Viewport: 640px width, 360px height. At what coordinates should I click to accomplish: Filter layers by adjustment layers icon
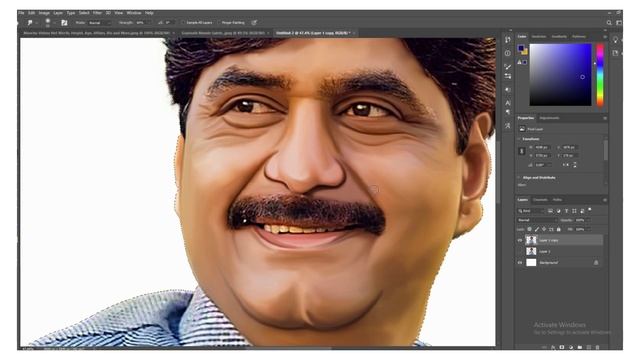pyautogui.click(x=559, y=211)
